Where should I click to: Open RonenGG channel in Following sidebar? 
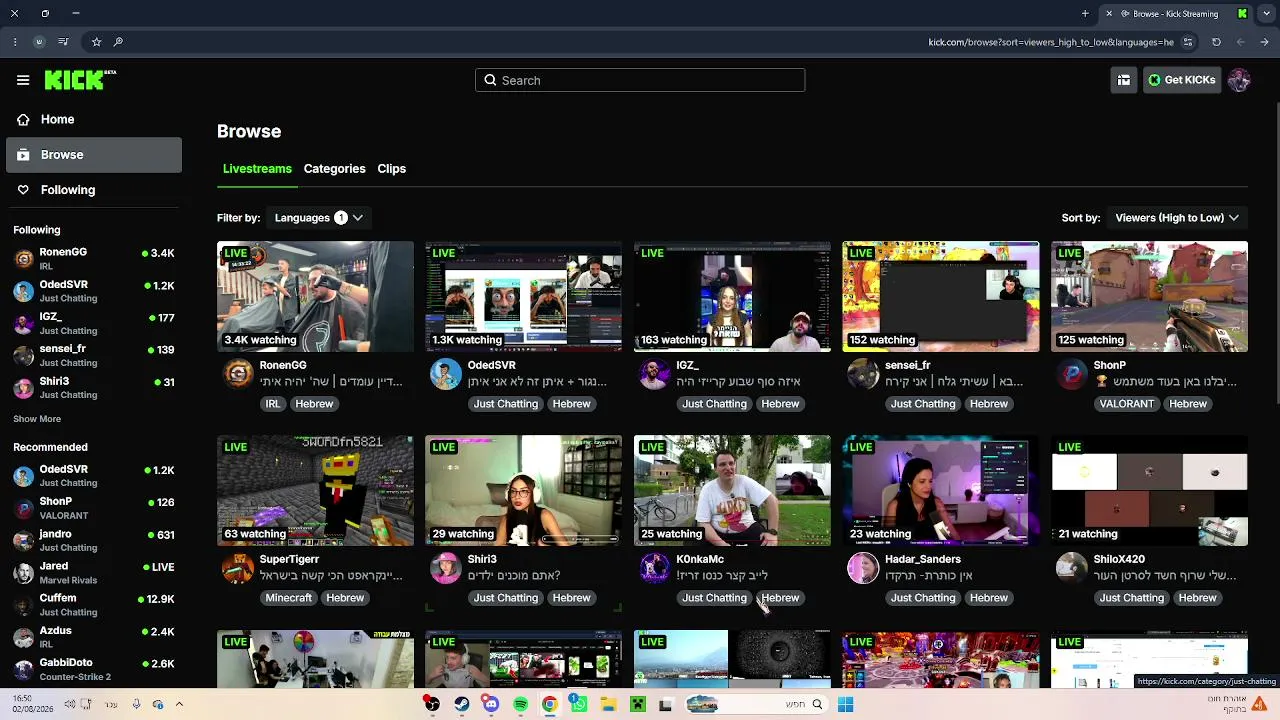[x=94, y=258]
